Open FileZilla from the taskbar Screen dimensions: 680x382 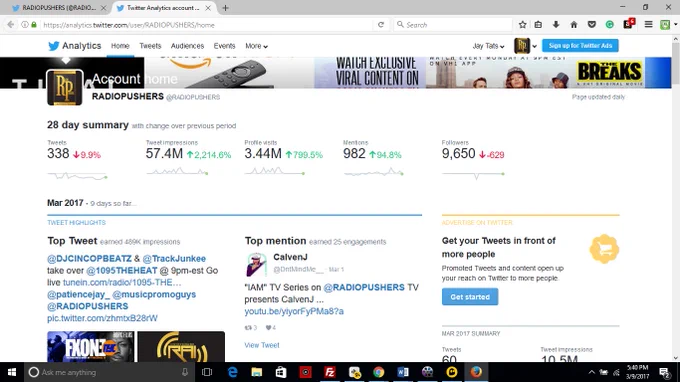click(x=330, y=372)
